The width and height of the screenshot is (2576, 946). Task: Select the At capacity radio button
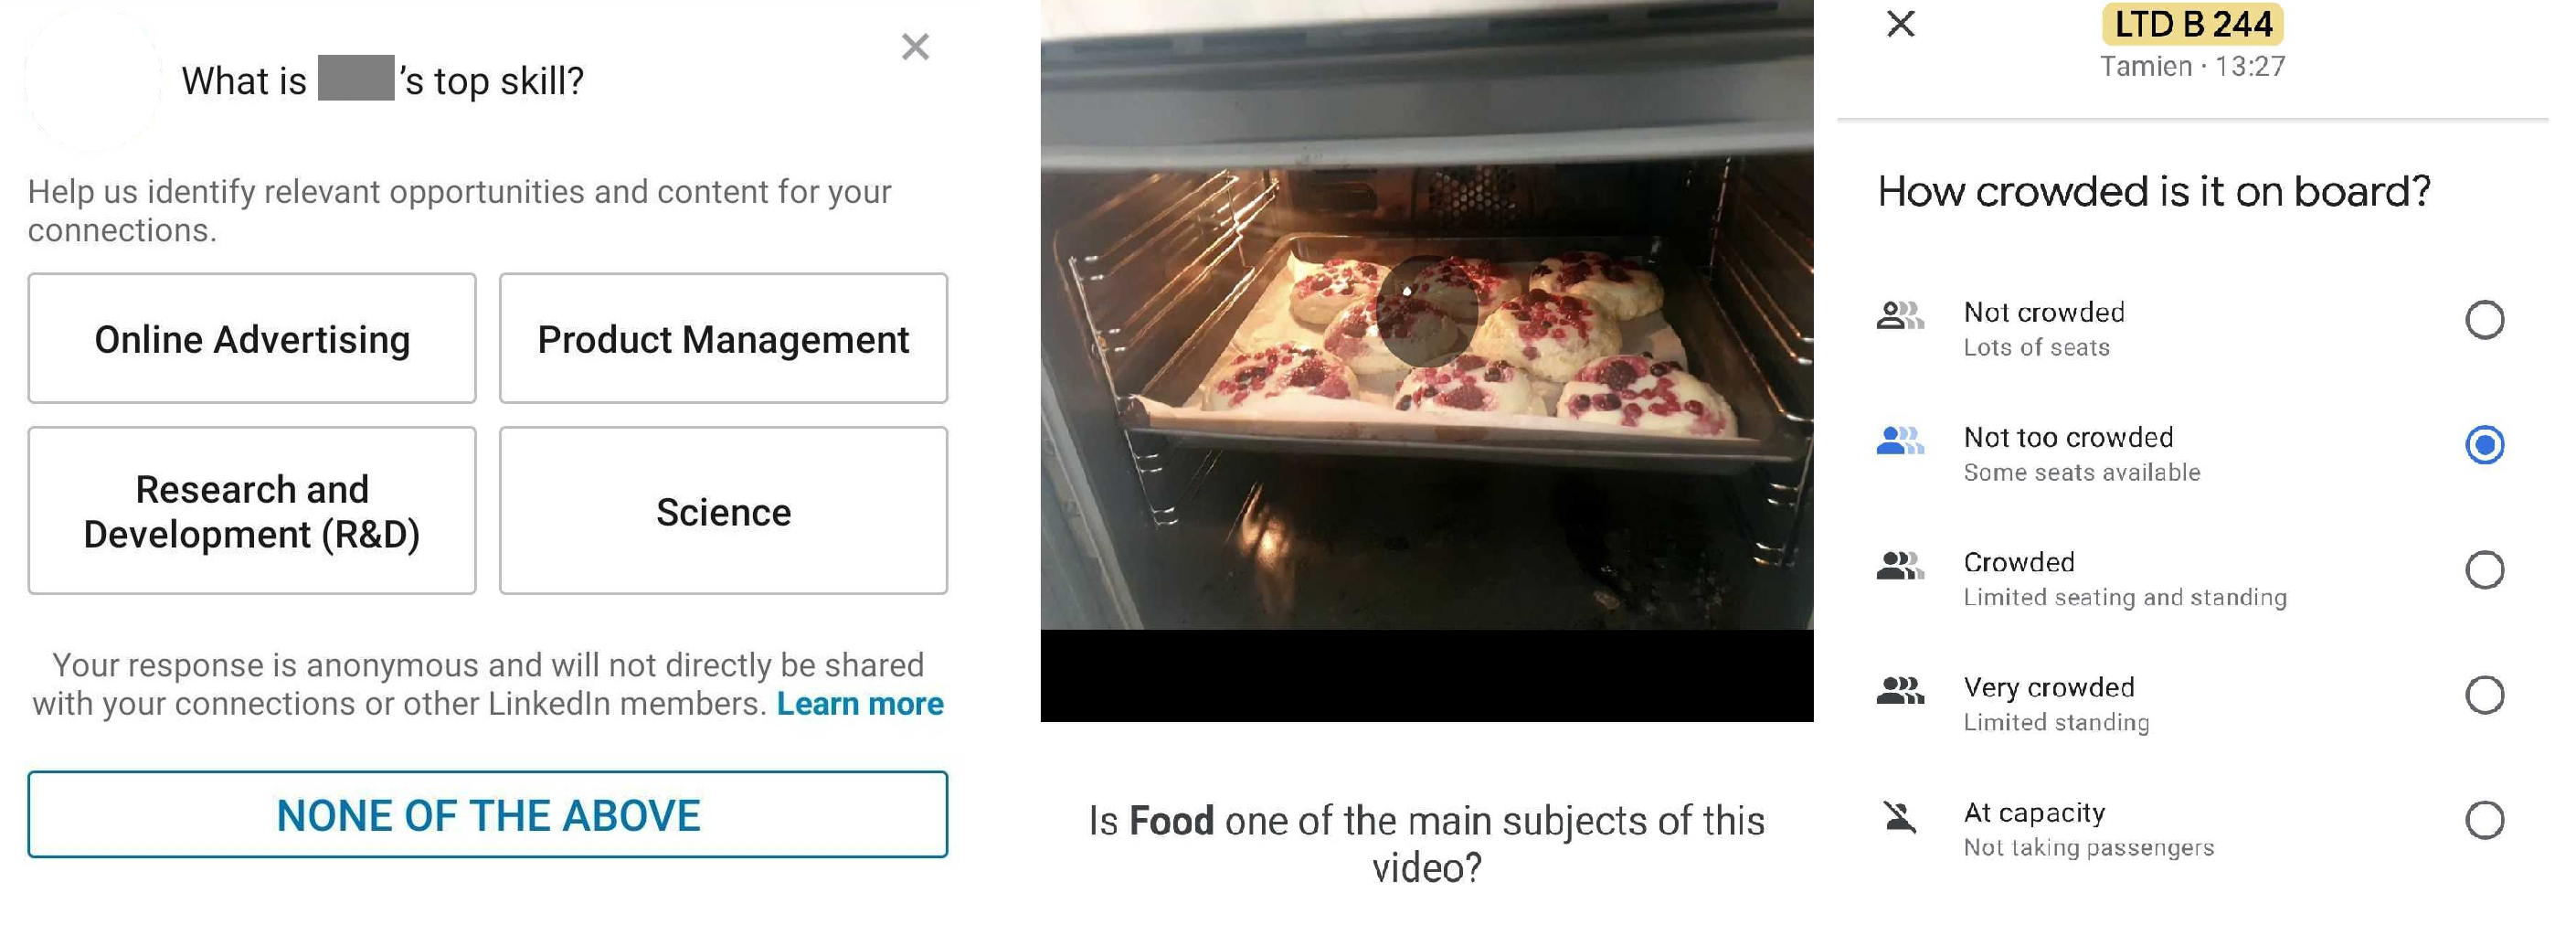tap(2484, 820)
